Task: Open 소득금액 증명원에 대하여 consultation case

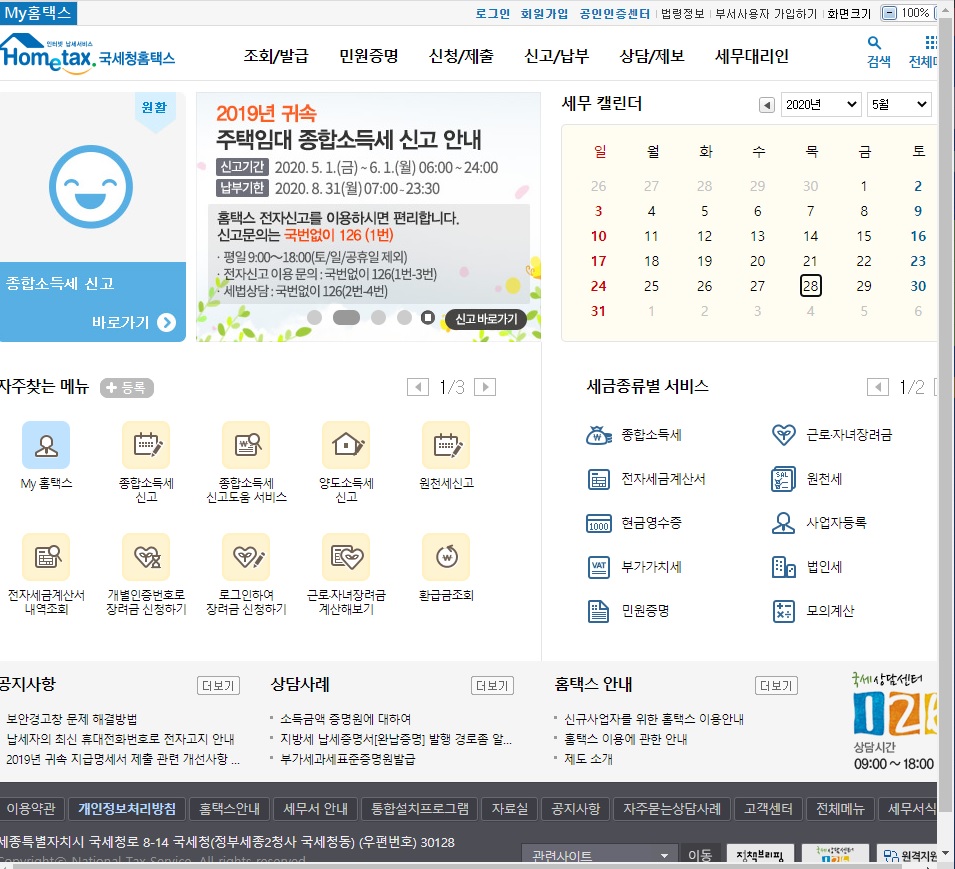Action: pos(345,719)
